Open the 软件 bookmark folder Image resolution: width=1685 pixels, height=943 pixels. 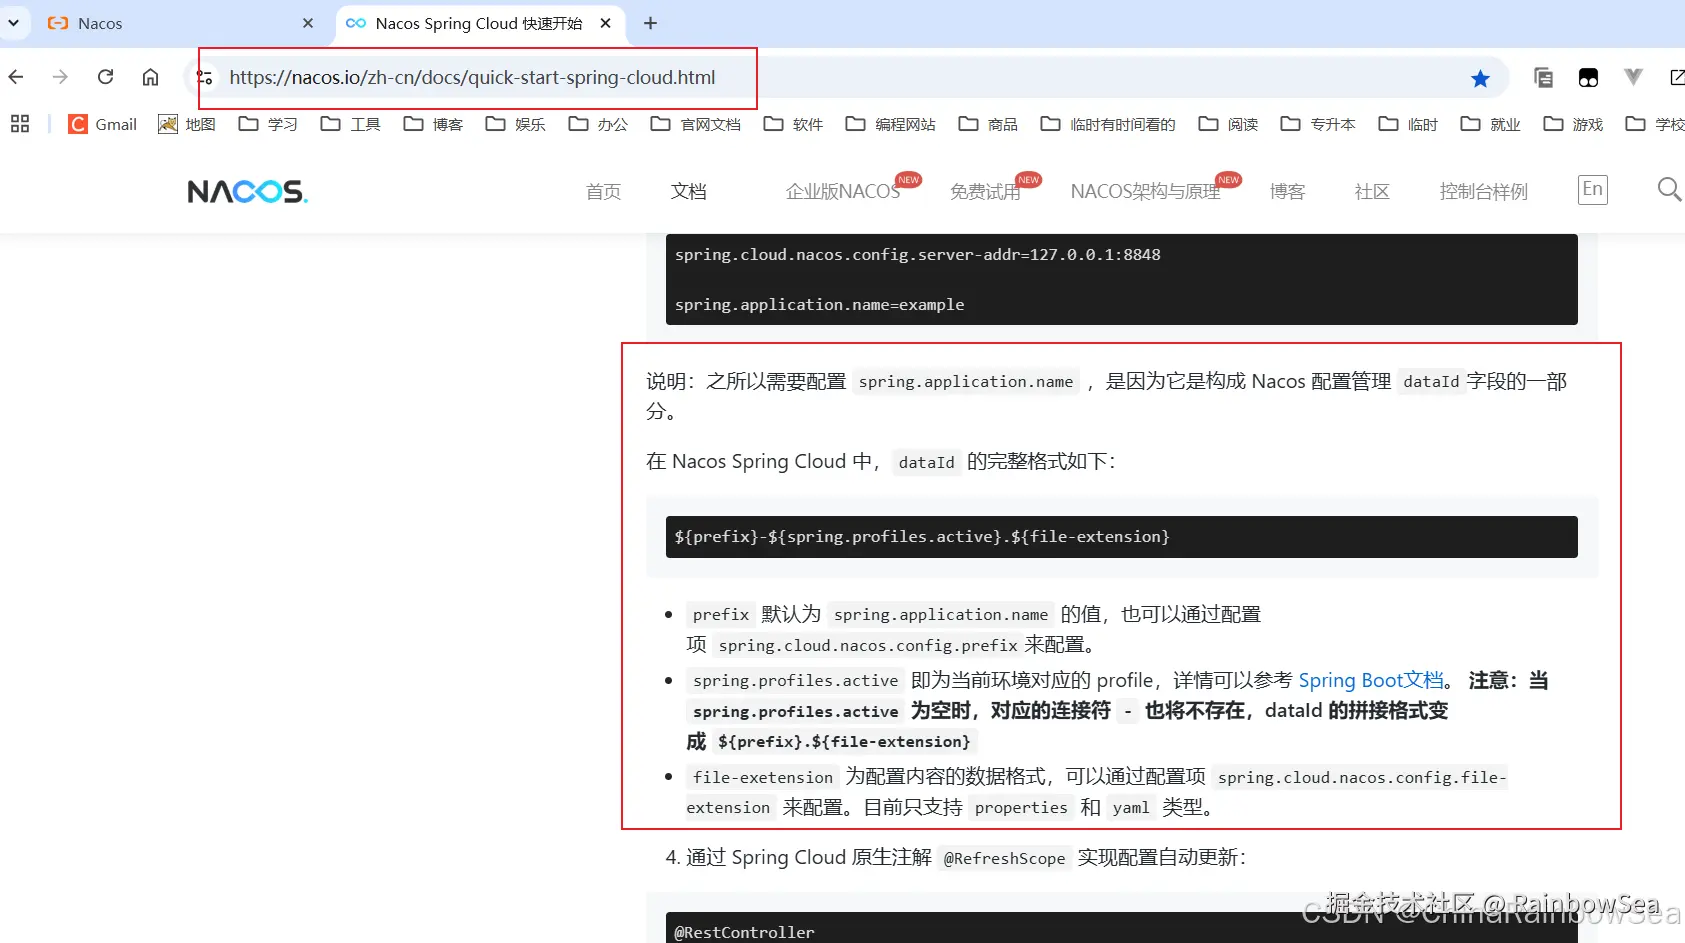click(x=793, y=124)
